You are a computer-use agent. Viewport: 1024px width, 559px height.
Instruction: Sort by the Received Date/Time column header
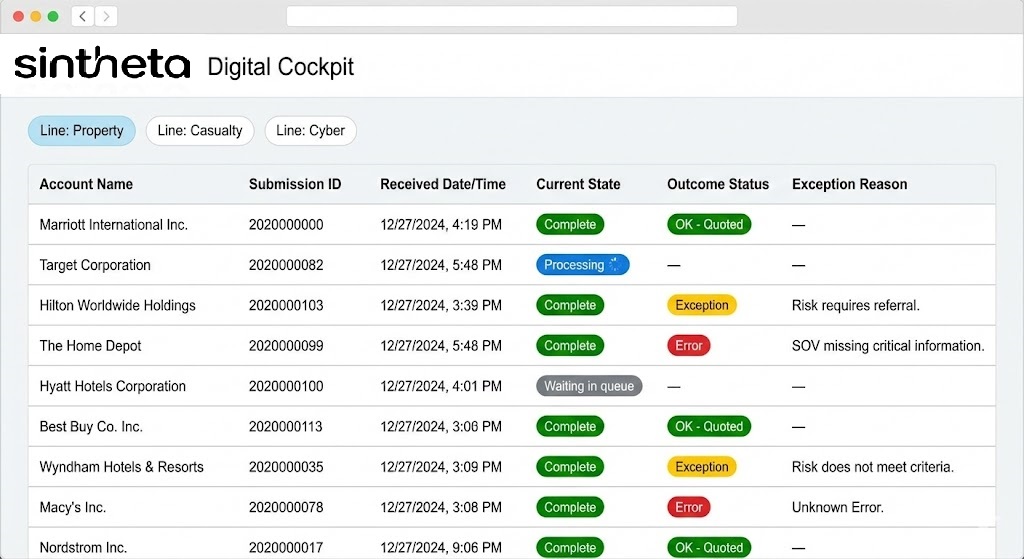pyautogui.click(x=443, y=184)
